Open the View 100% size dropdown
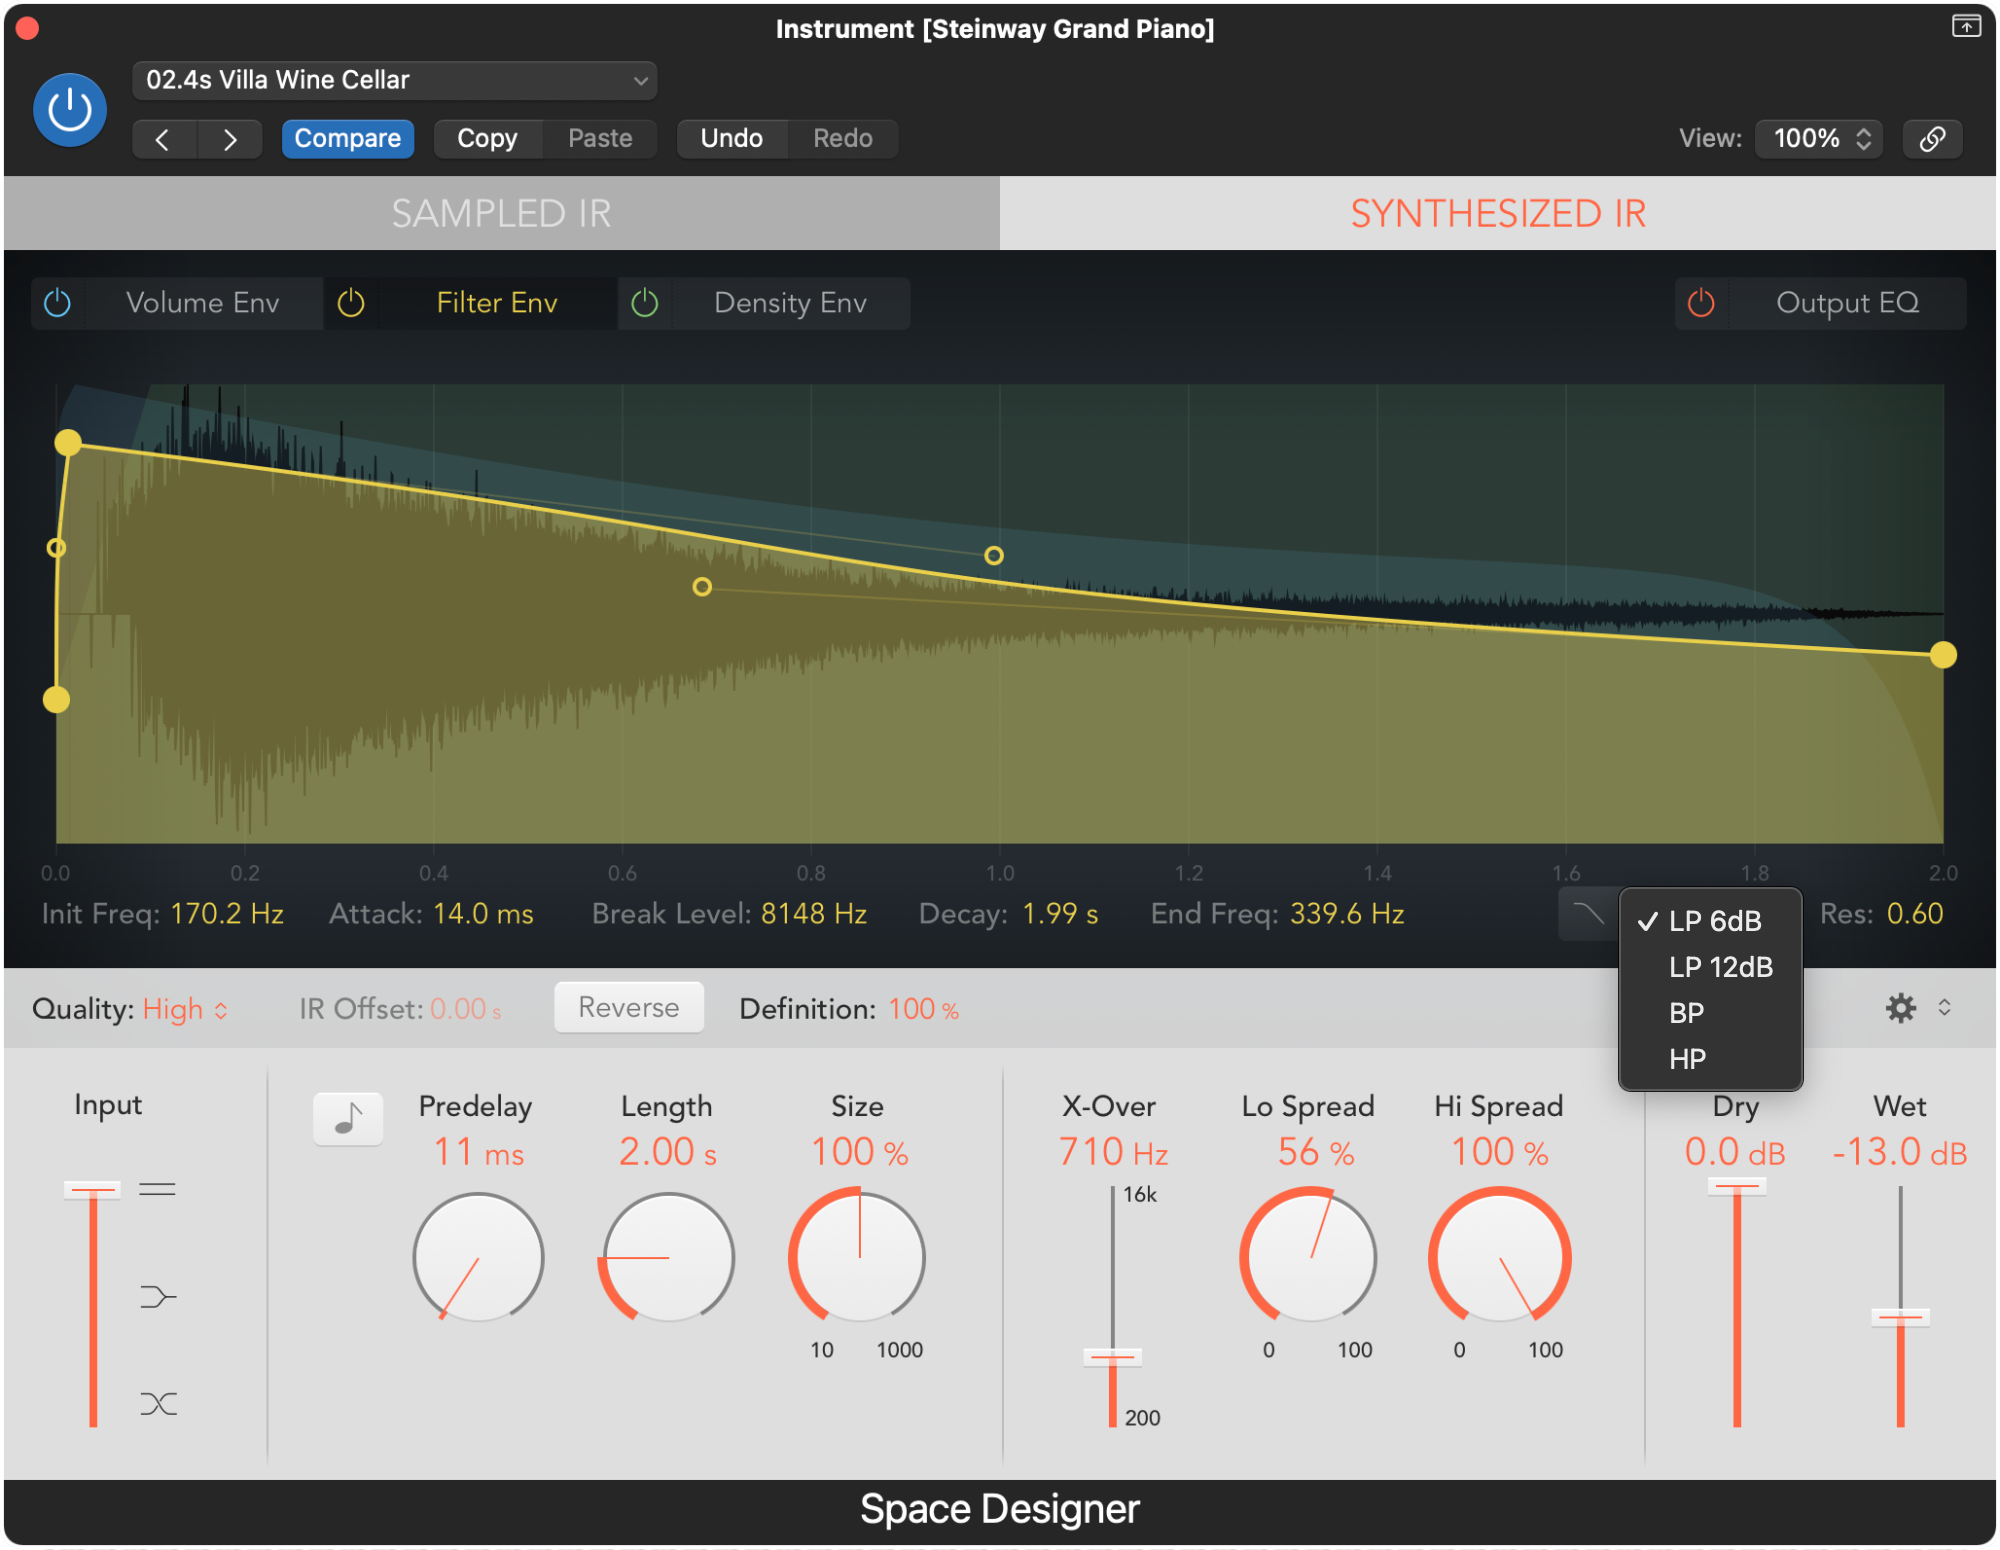 coord(1820,138)
